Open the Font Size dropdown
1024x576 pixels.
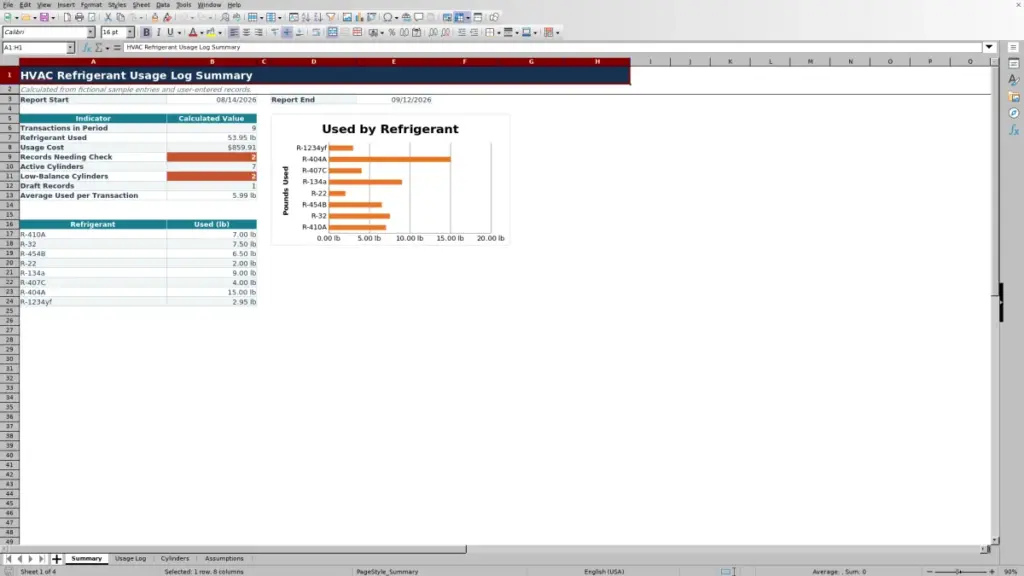coord(130,32)
